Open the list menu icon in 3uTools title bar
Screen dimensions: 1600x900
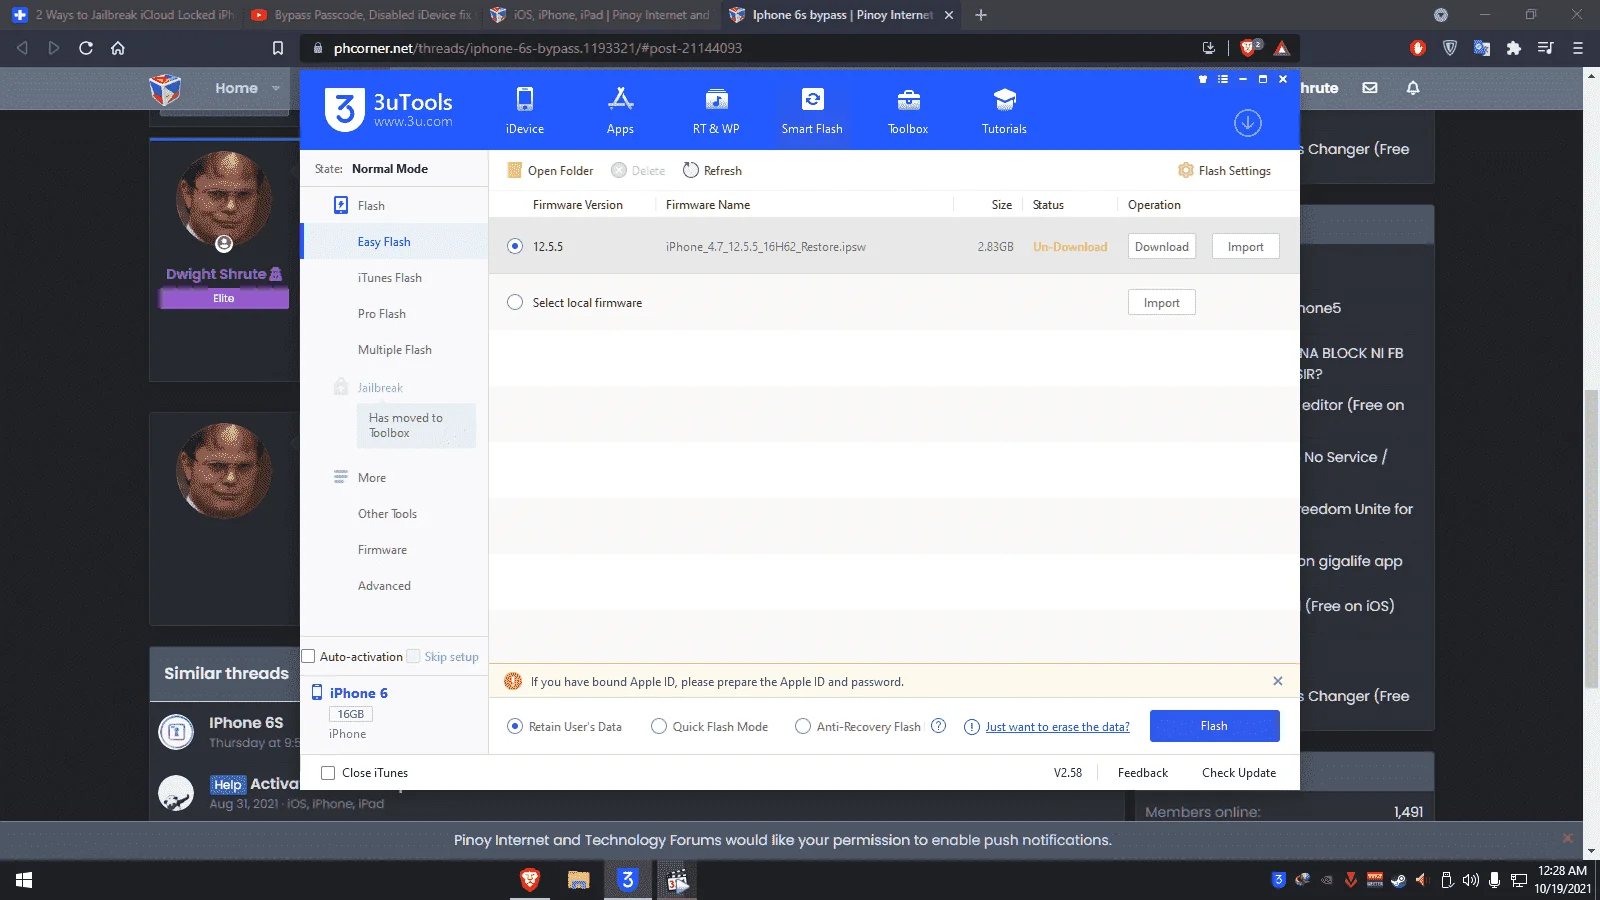[1223, 79]
